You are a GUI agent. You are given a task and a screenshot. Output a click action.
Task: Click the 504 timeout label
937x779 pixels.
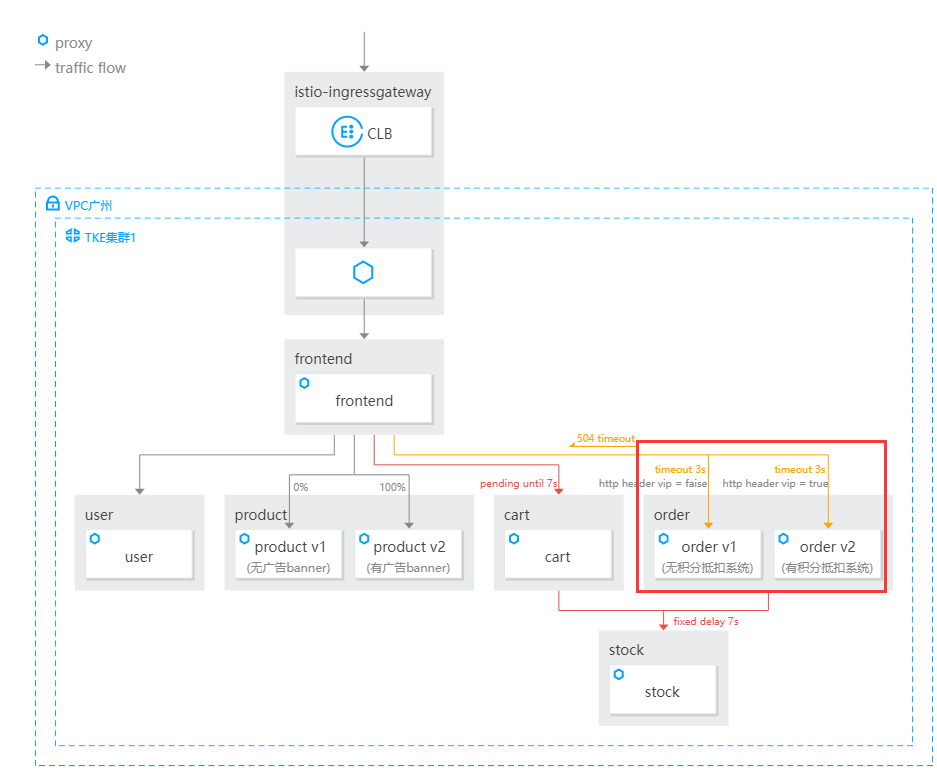click(605, 439)
